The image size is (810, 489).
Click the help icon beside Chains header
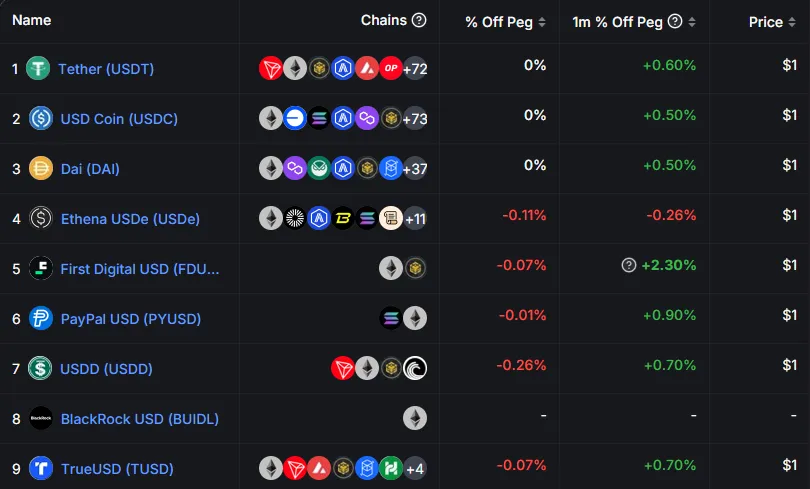point(420,20)
